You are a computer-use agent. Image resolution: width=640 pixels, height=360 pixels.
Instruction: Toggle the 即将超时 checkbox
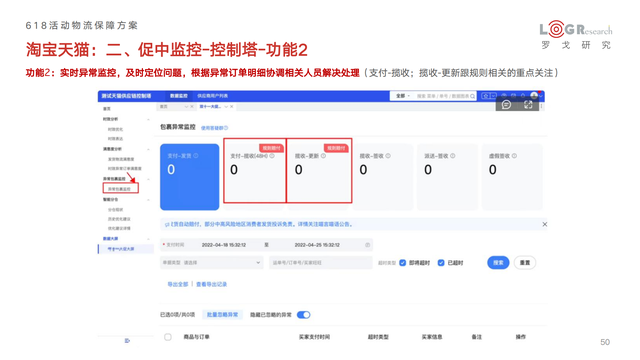tap(402, 262)
